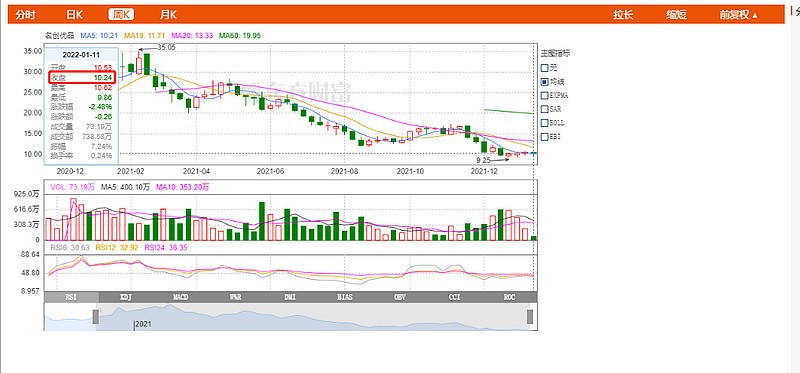Check the 无 main indicator option

tap(544, 67)
